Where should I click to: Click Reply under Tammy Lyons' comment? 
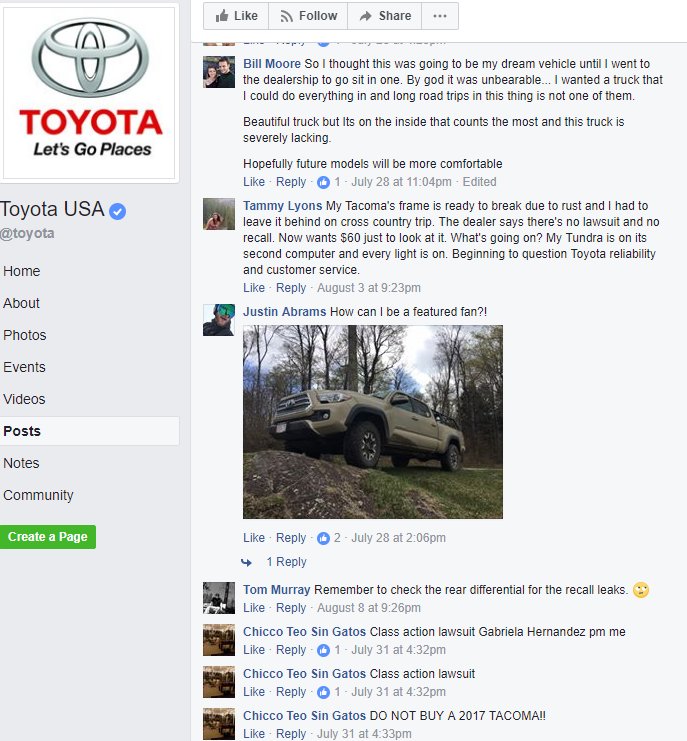[x=291, y=288]
